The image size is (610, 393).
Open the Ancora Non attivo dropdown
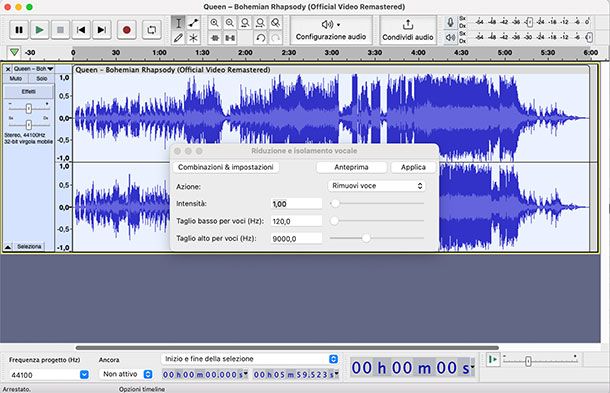[126, 374]
